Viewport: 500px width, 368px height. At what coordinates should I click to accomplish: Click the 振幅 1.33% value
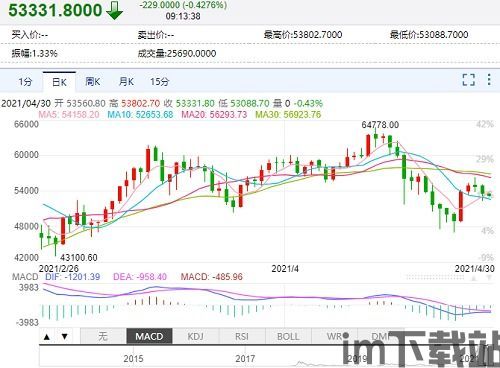pyautogui.click(x=44, y=53)
